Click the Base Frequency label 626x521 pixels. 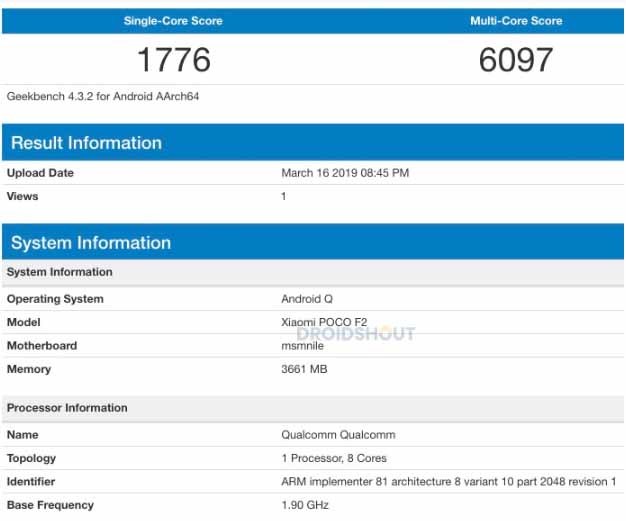pyautogui.click(x=50, y=505)
